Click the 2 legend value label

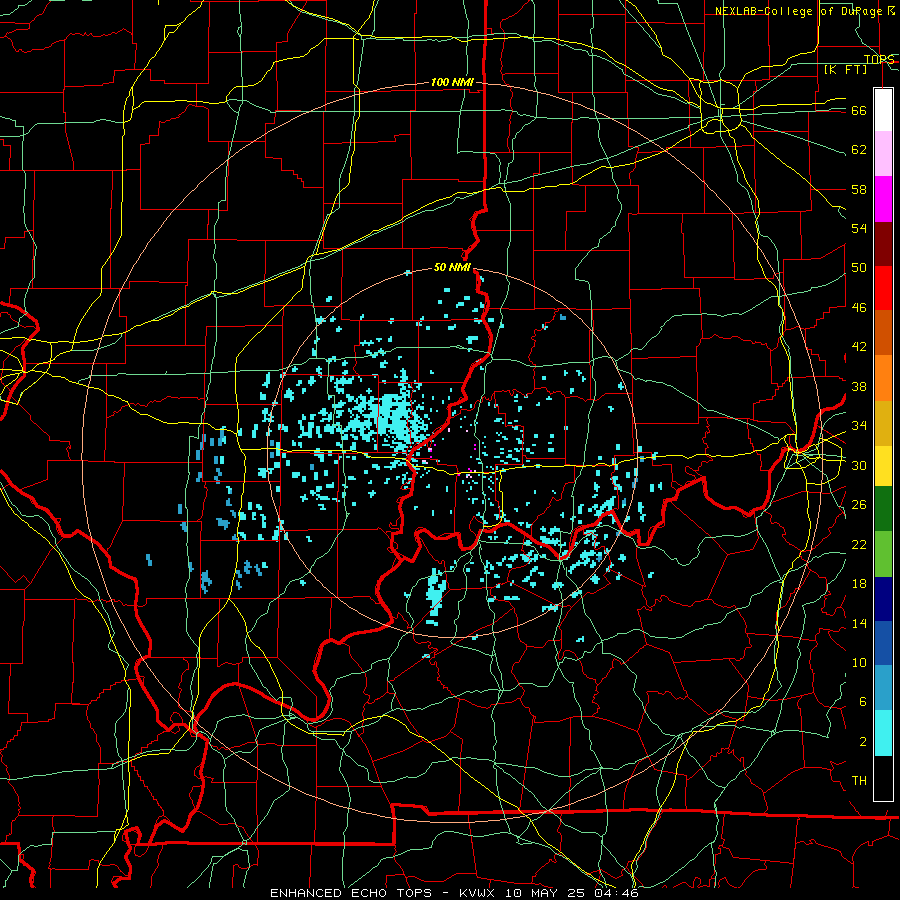pos(863,742)
